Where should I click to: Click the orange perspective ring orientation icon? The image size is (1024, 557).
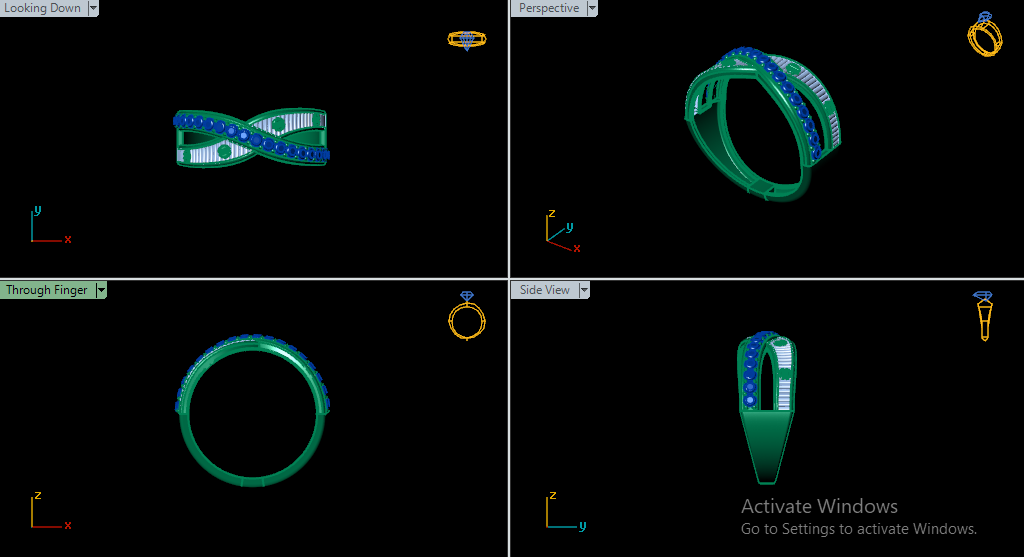pyautogui.click(x=984, y=35)
